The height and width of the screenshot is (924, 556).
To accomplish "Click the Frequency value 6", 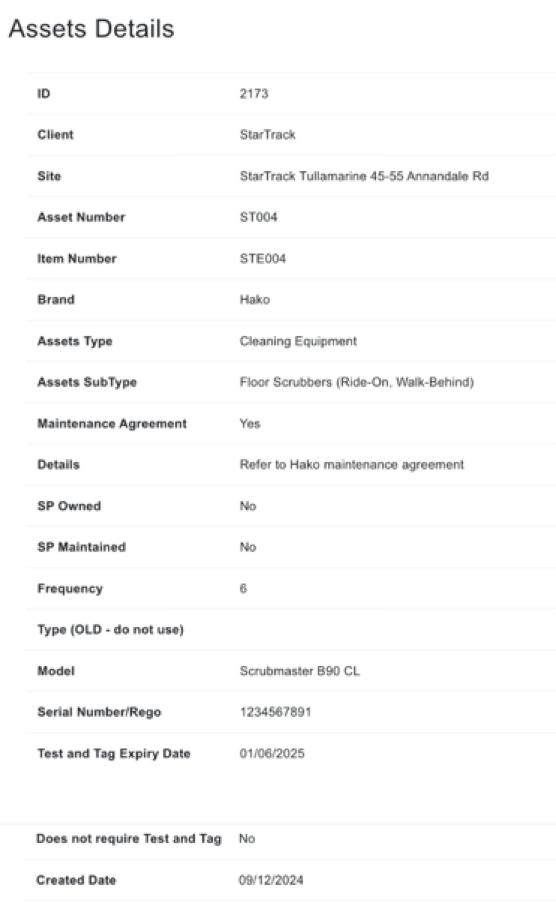I will 243,589.
